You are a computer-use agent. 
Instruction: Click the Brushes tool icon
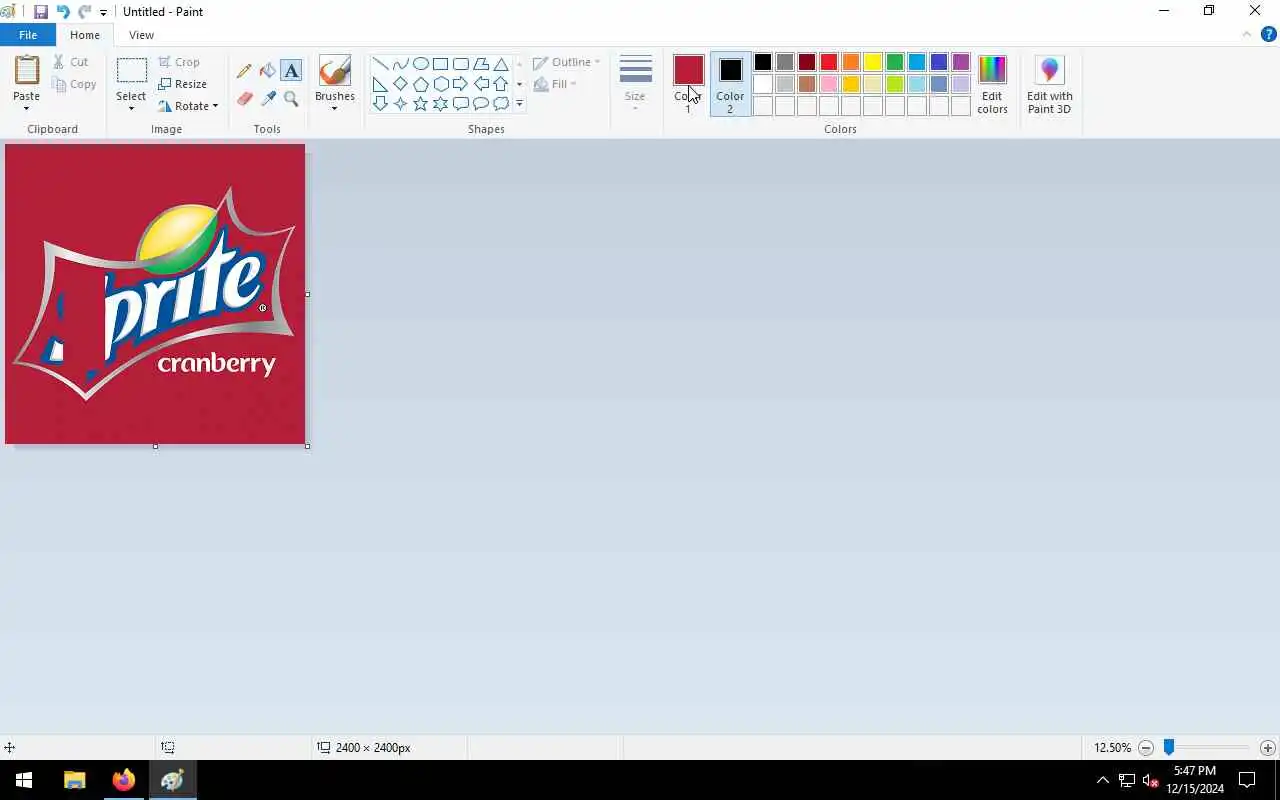point(334,71)
